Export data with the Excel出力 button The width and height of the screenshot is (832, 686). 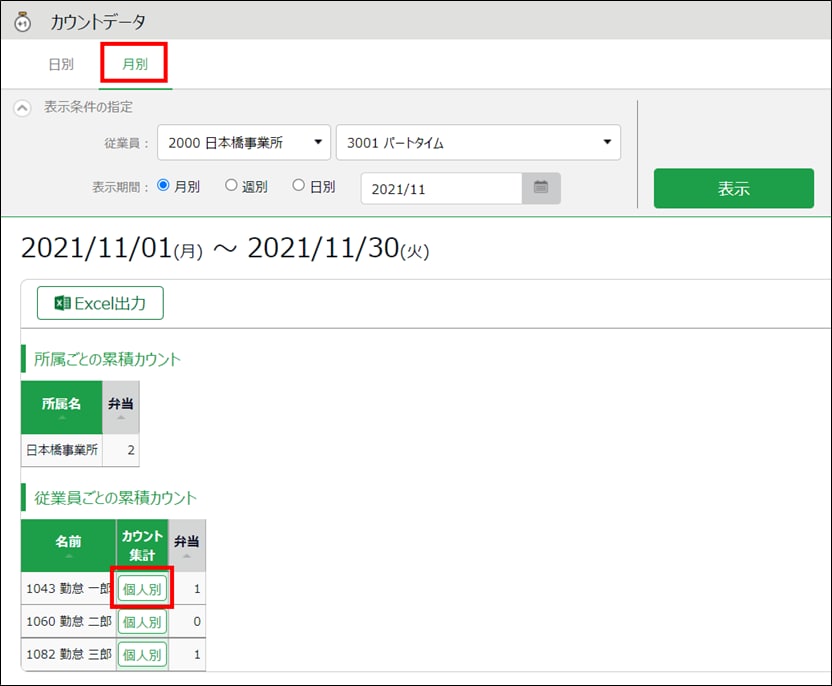pyautogui.click(x=100, y=304)
